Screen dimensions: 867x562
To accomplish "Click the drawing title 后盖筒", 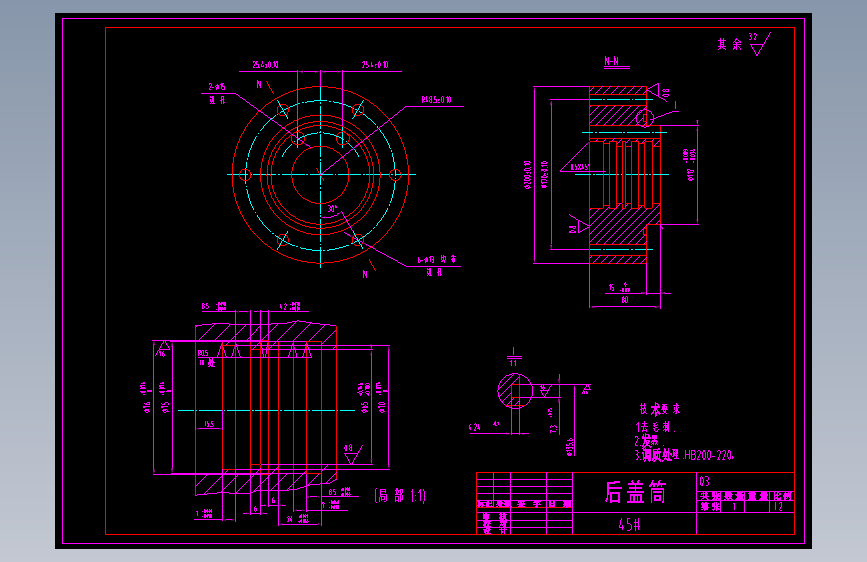I will [635, 492].
